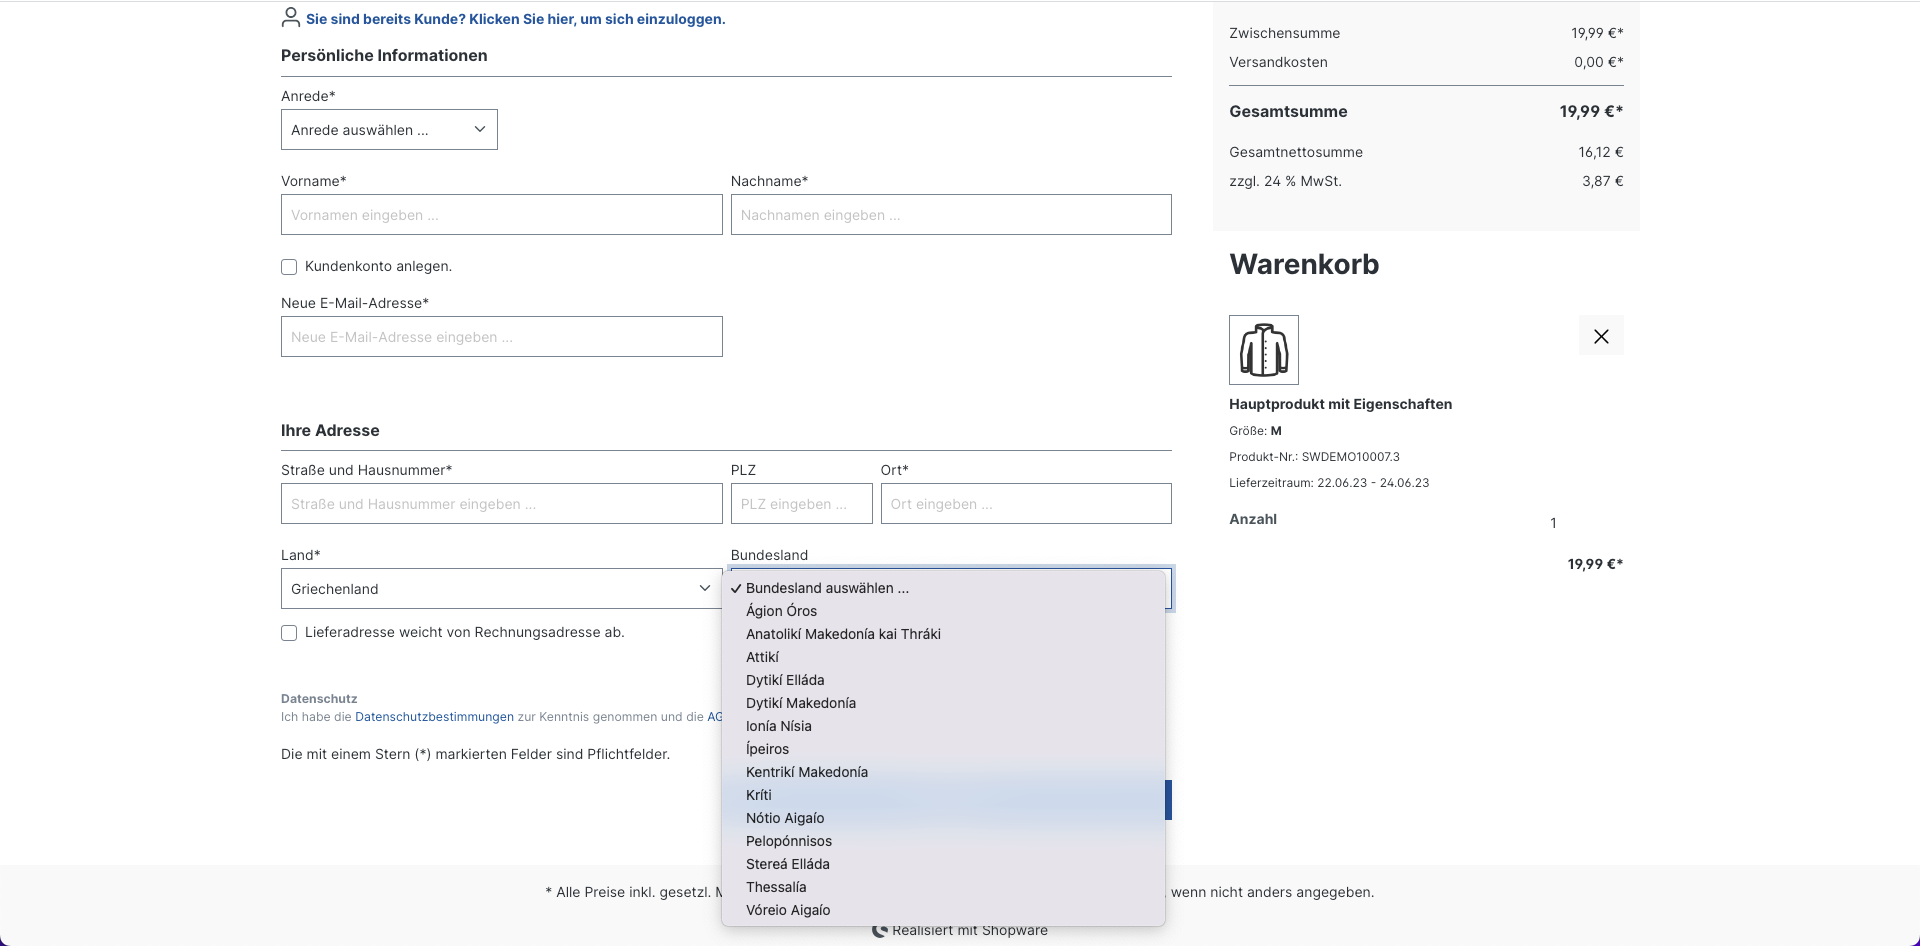This screenshot has height=946, width=1920.
Task: Click the Versandkosten 0,00 € value
Action: pos(1598,62)
